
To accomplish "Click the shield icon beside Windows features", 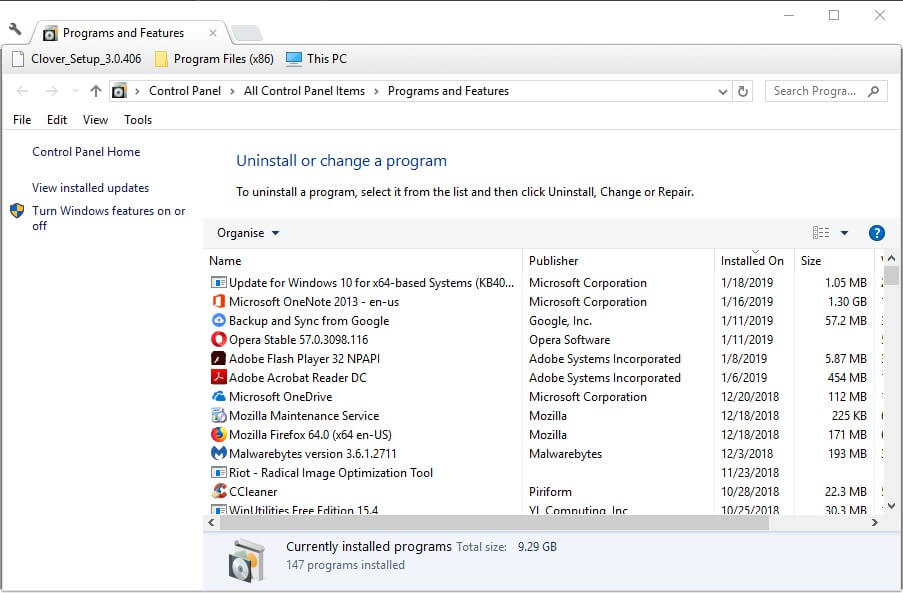I will pos(17,211).
